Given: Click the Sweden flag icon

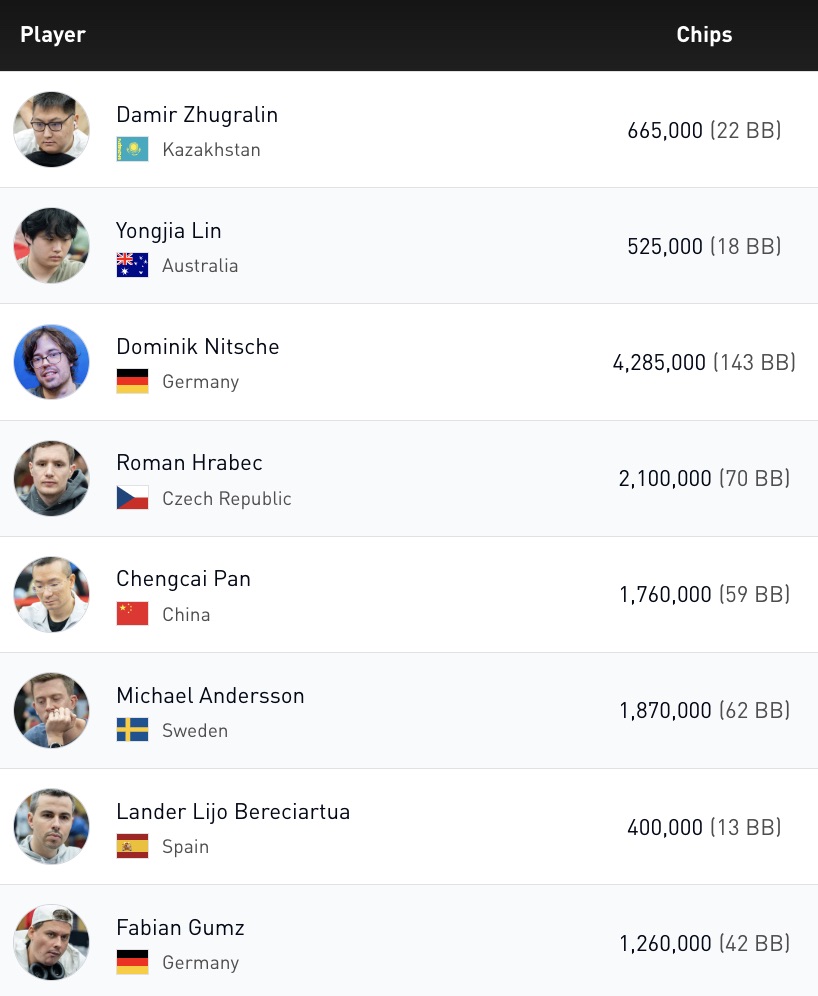Looking at the screenshot, I should point(132,730).
